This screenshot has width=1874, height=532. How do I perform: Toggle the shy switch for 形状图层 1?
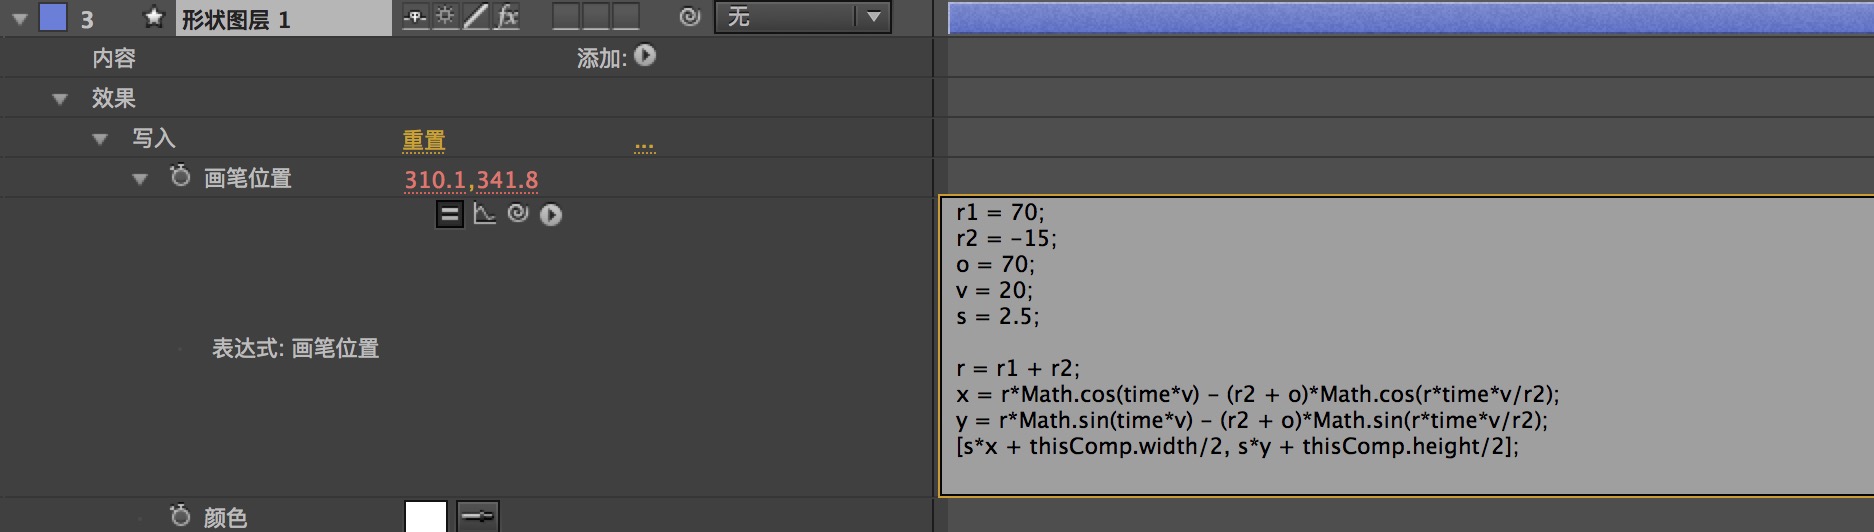pyautogui.click(x=415, y=16)
